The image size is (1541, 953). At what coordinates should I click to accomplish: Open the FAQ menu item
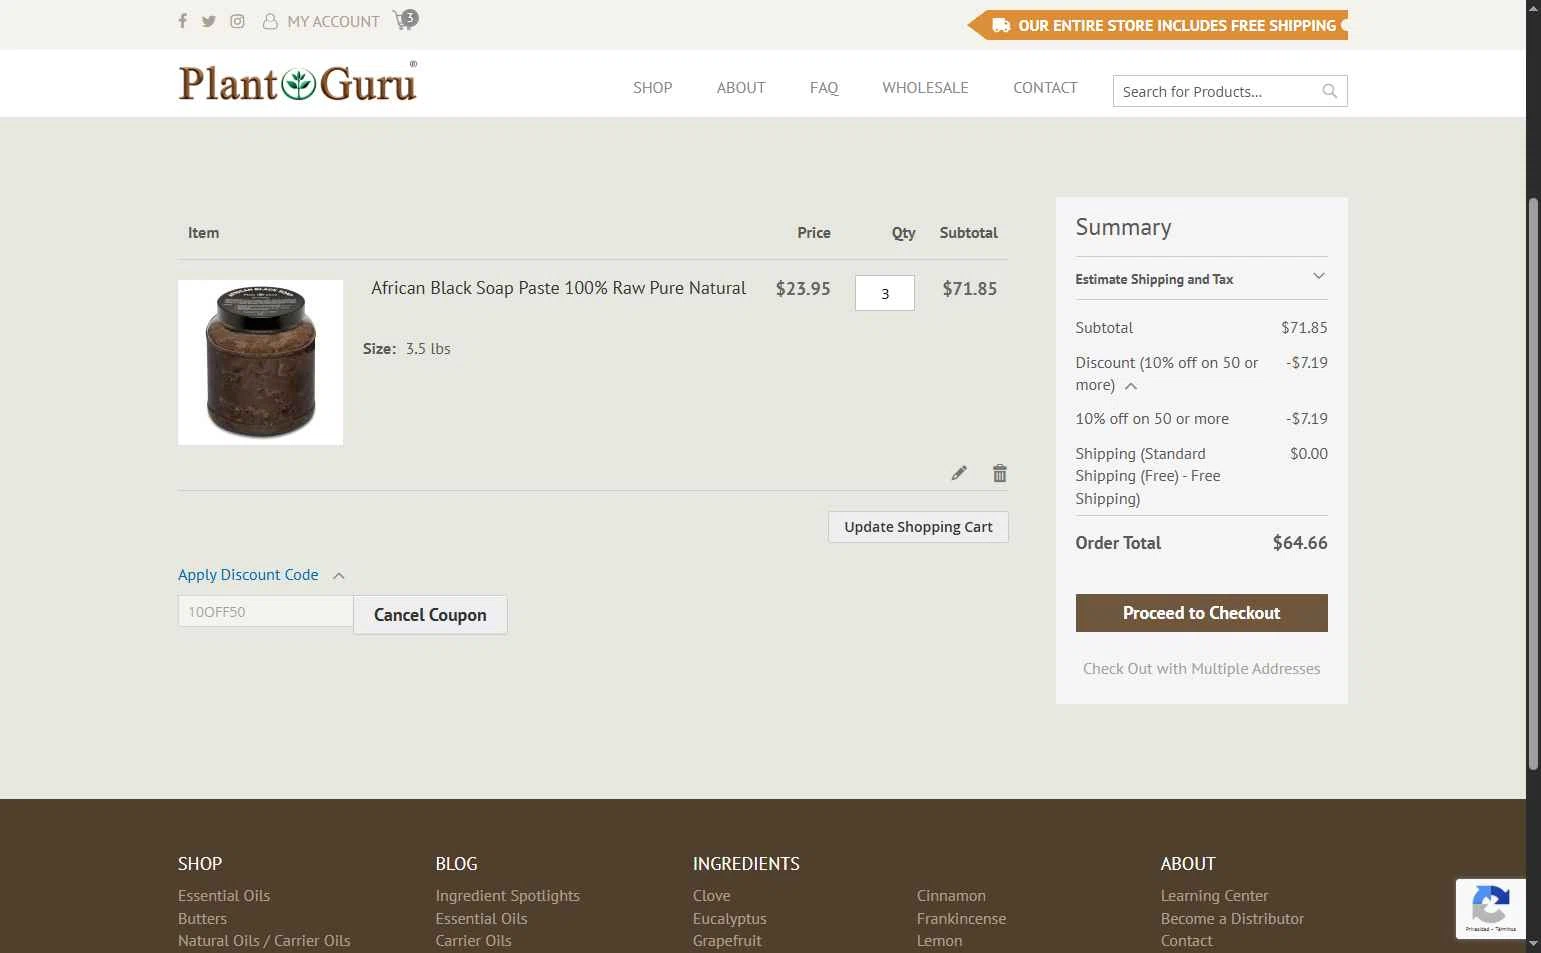click(x=824, y=88)
